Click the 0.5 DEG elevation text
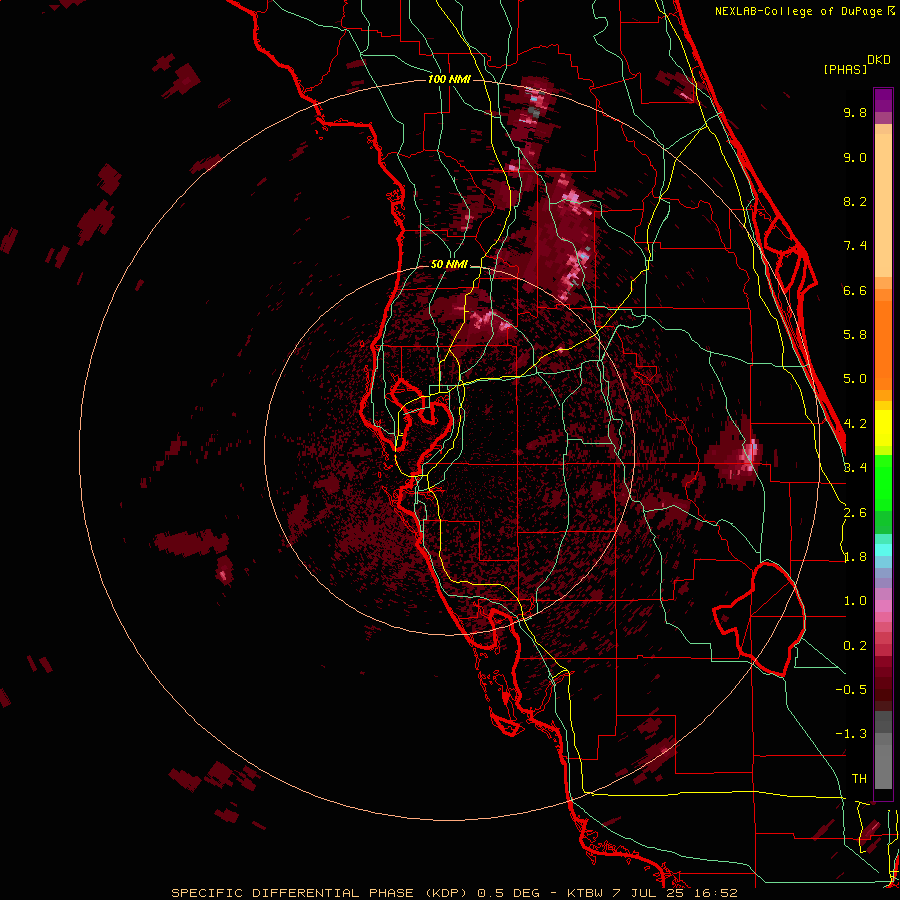Viewport: 900px width, 900px height. pyautogui.click(x=509, y=893)
